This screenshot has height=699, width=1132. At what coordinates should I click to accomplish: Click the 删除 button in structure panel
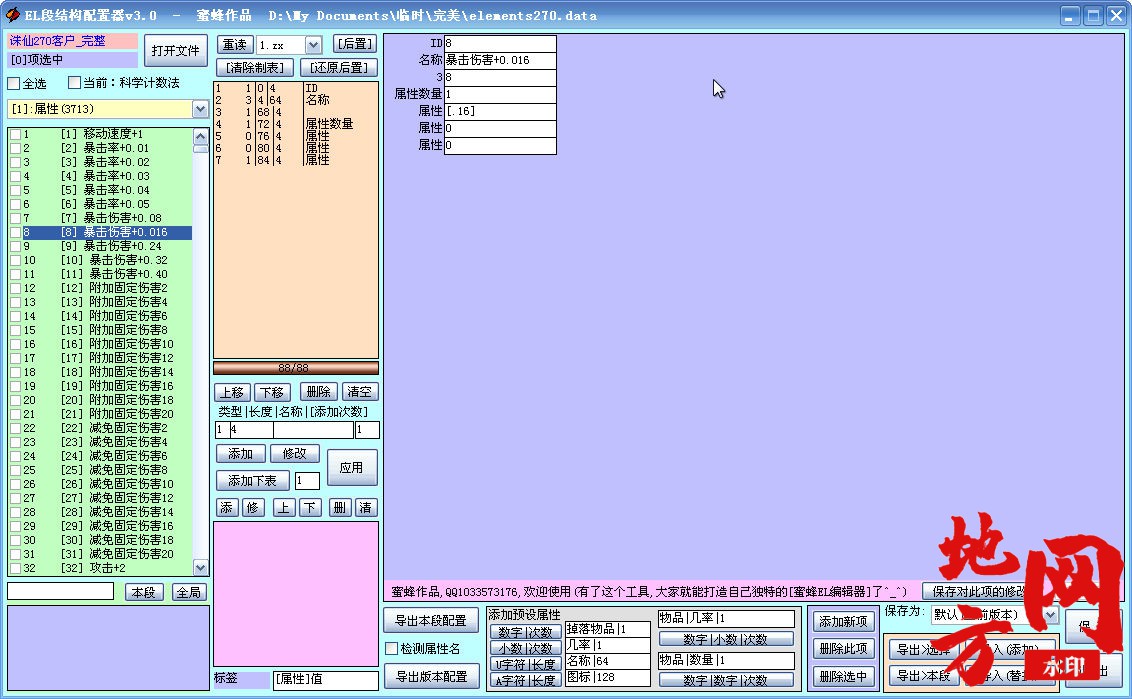318,391
